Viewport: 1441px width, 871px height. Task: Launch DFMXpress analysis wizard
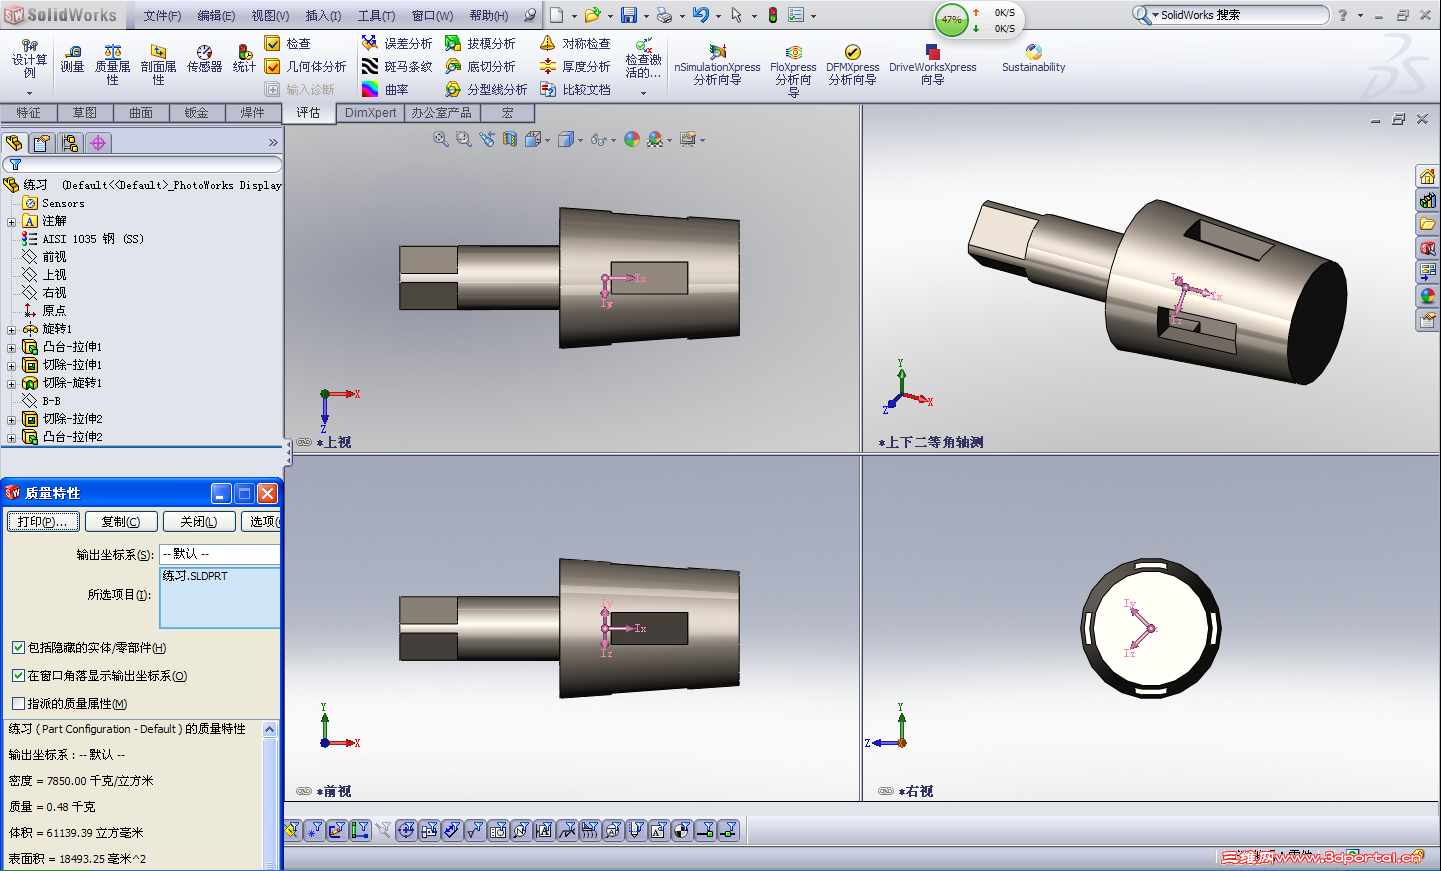pyautogui.click(x=853, y=65)
